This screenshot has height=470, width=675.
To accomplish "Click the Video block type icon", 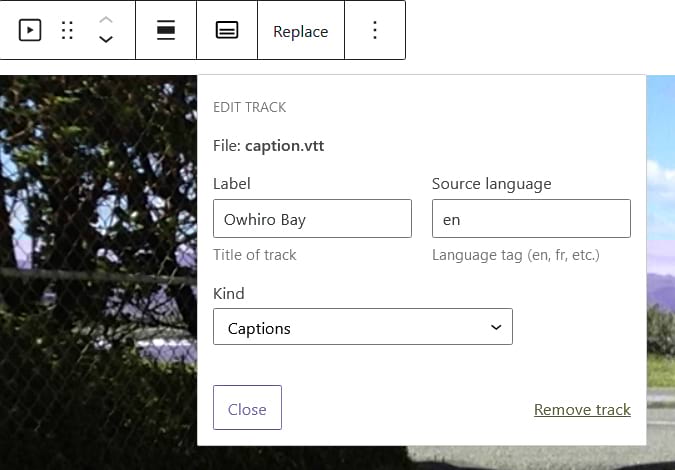I will (30, 31).
